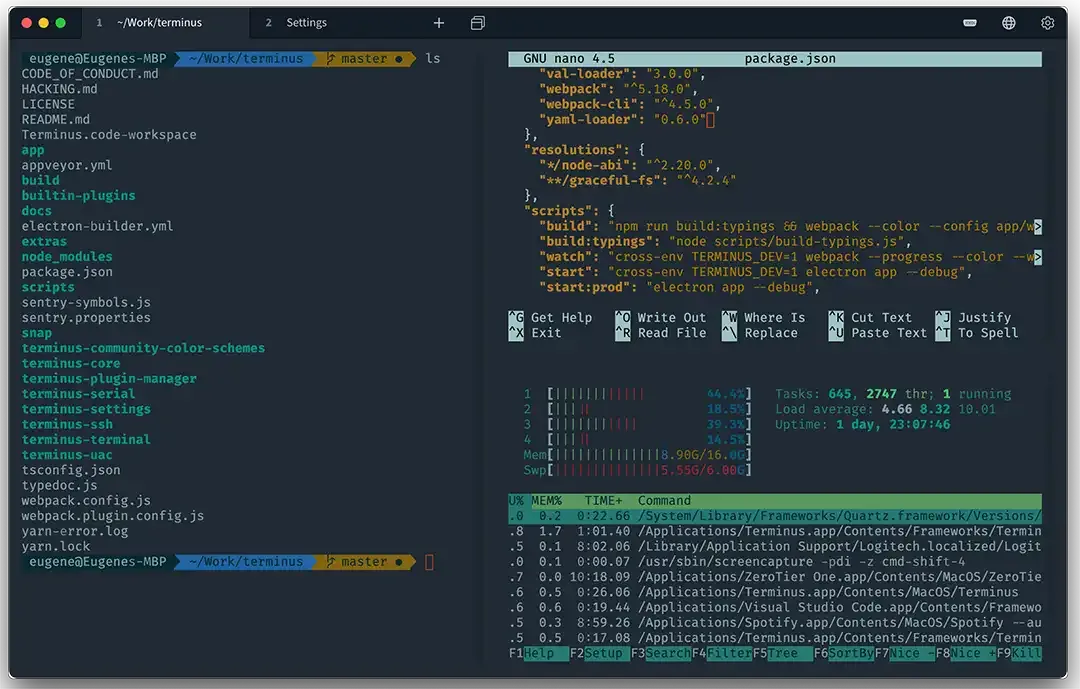Click the To Spell shortcut in nano
The height and width of the screenshot is (689, 1080).
977,333
